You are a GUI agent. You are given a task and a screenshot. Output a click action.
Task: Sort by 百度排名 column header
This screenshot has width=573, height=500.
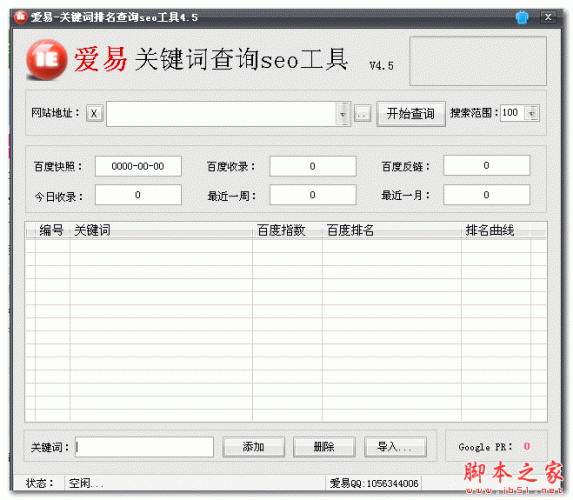tap(392, 231)
